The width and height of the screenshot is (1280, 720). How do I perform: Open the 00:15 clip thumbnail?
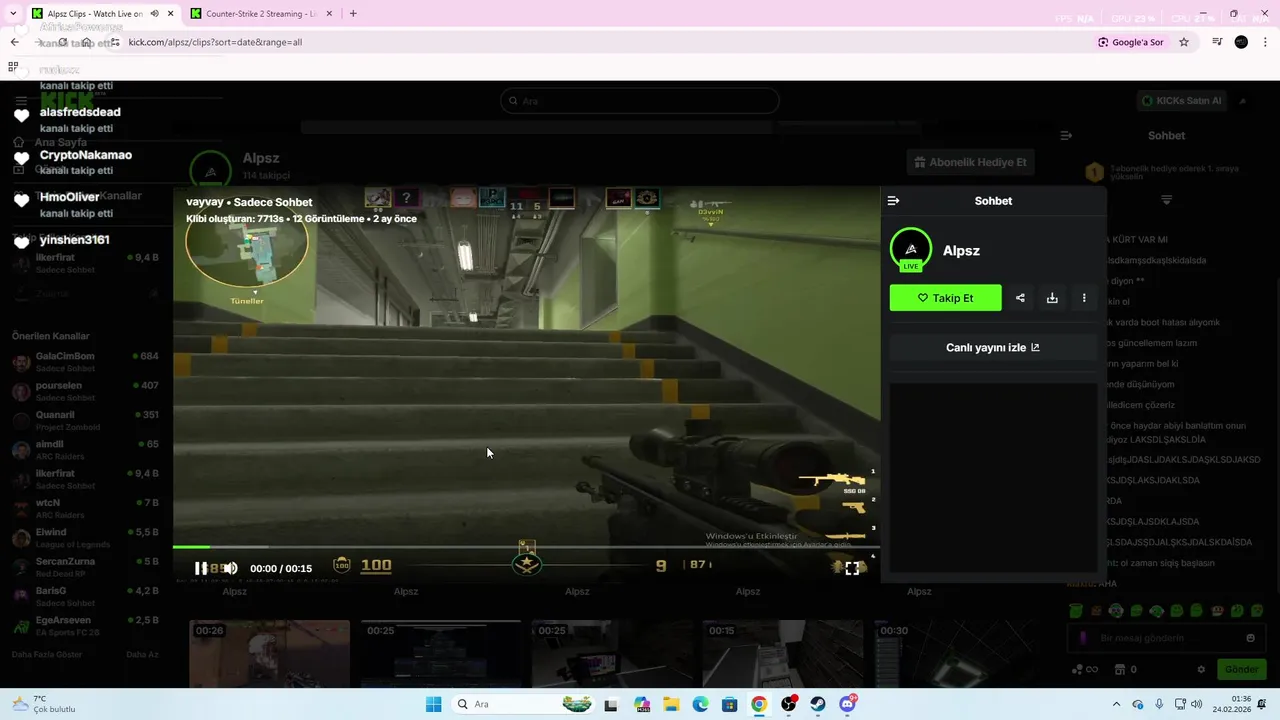click(783, 654)
